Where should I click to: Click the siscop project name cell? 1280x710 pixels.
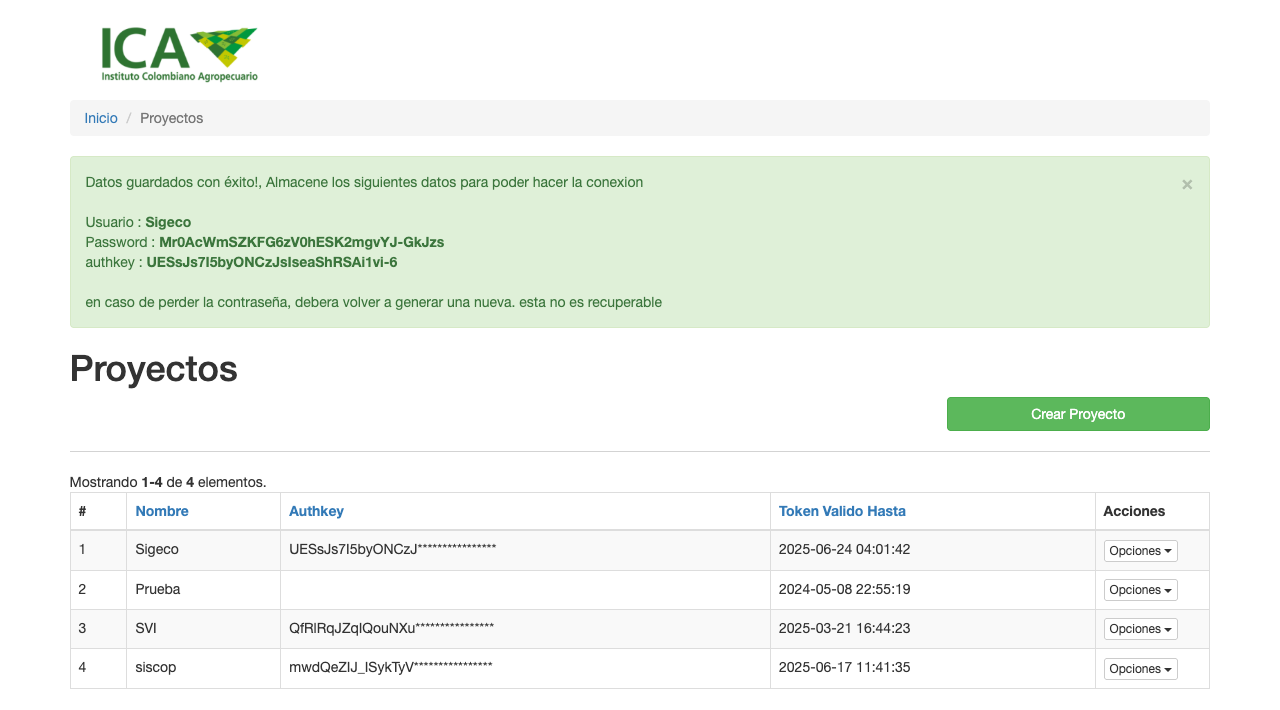pos(155,667)
